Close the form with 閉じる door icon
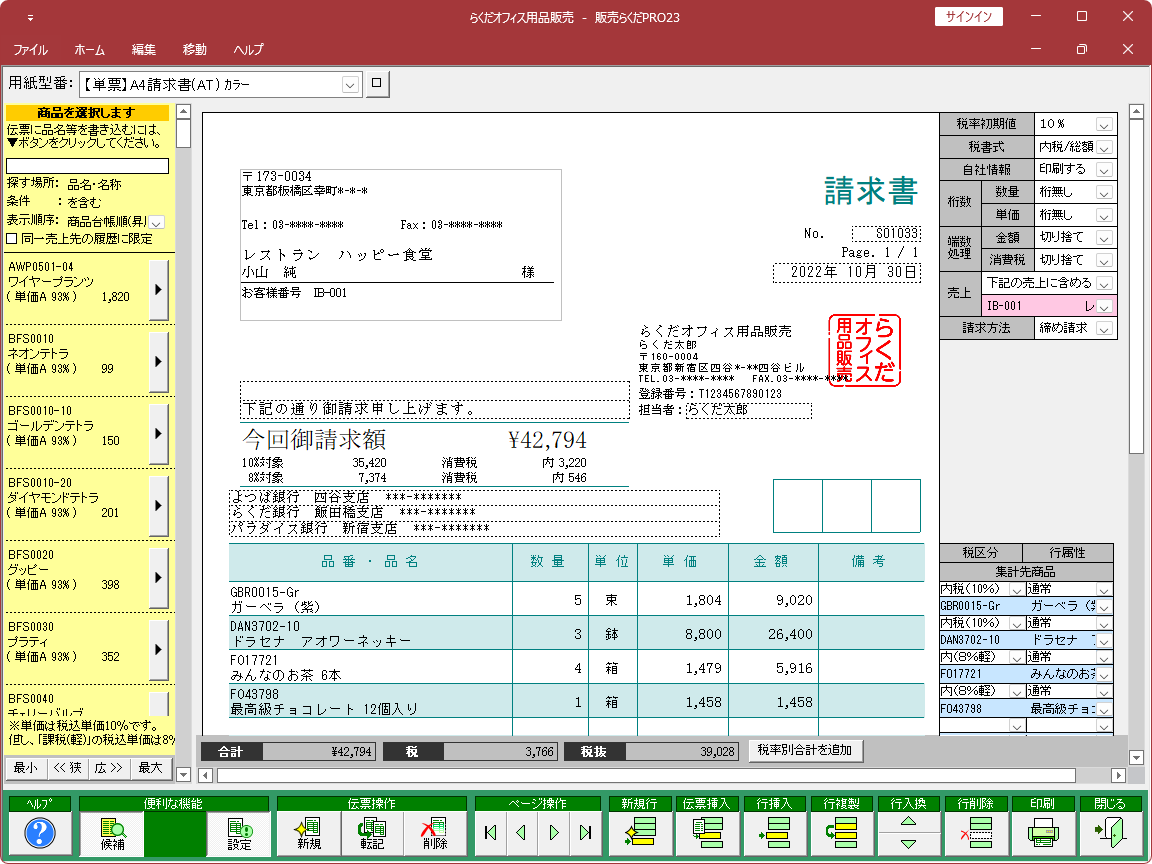Screen dimensions: 1152x864 pos(1110,832)
